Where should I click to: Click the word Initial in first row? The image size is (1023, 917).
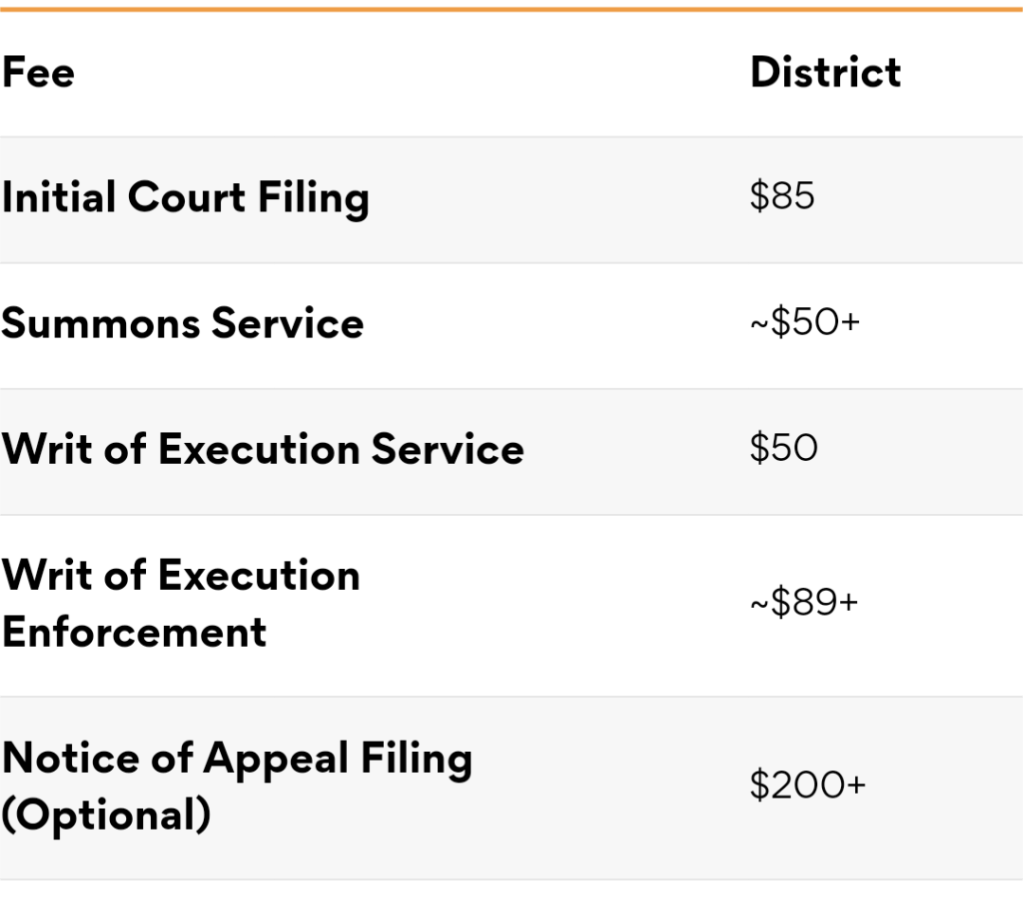59,196
